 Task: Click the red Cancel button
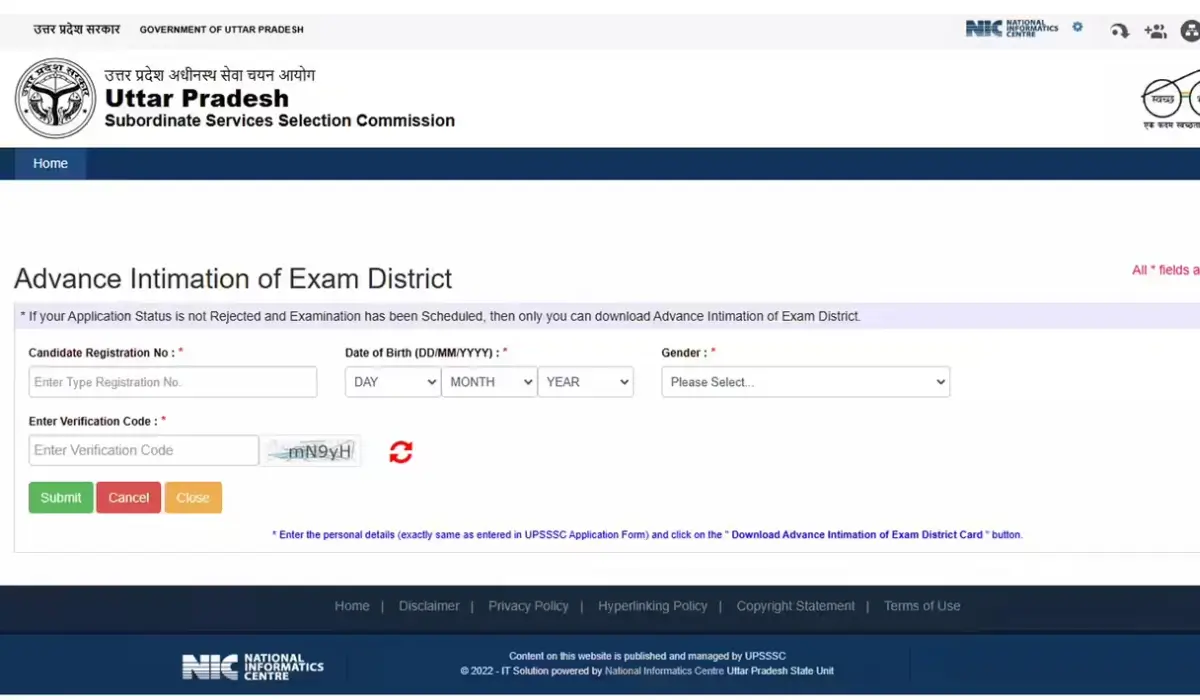point(128,498)
